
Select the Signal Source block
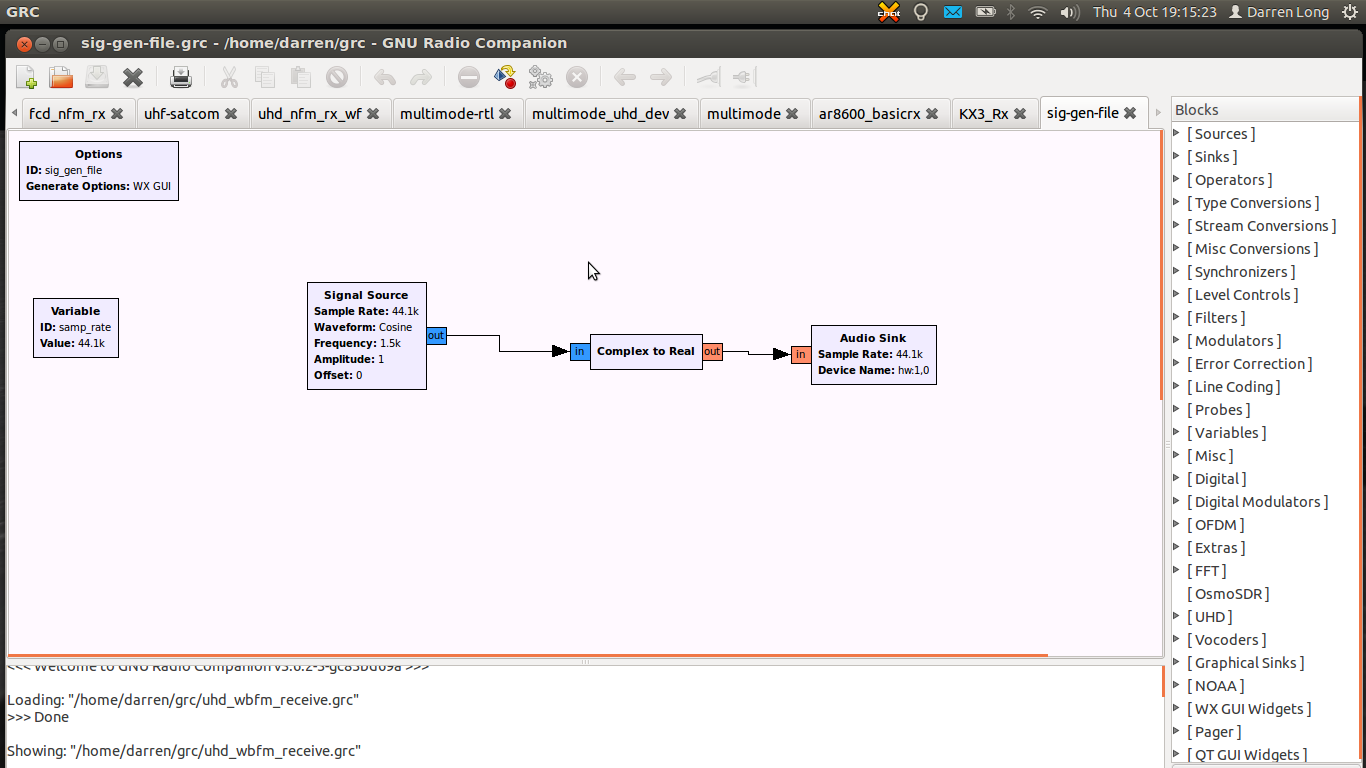pyautogui.click(x=366, y=335)
